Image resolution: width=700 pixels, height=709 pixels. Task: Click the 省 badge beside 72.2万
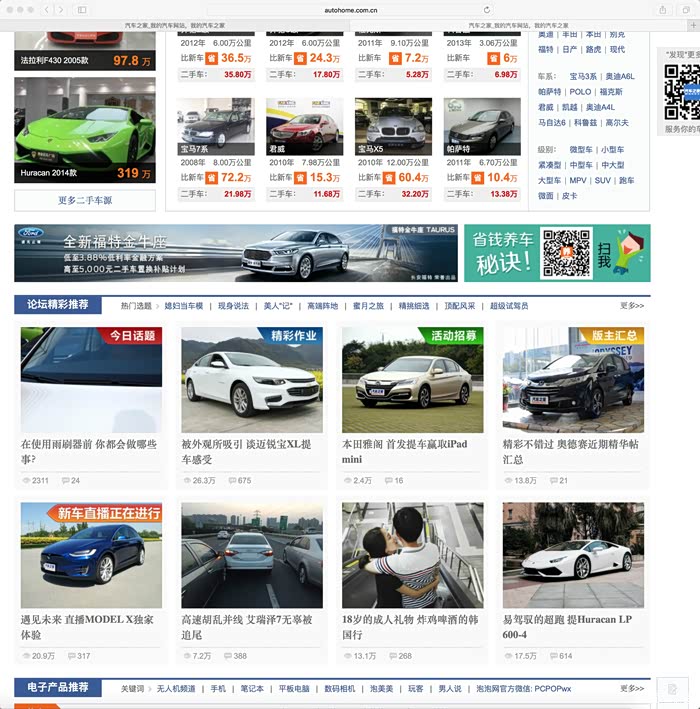tap(211, 178)
